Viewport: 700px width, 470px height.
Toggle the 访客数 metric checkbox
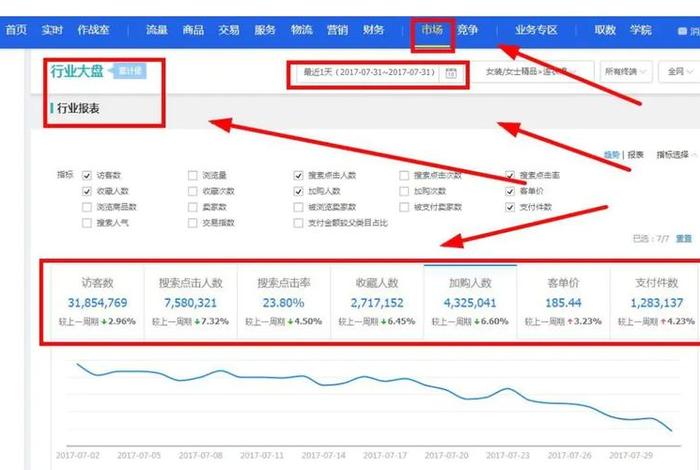pyautogui.click(x=87, y=175)
